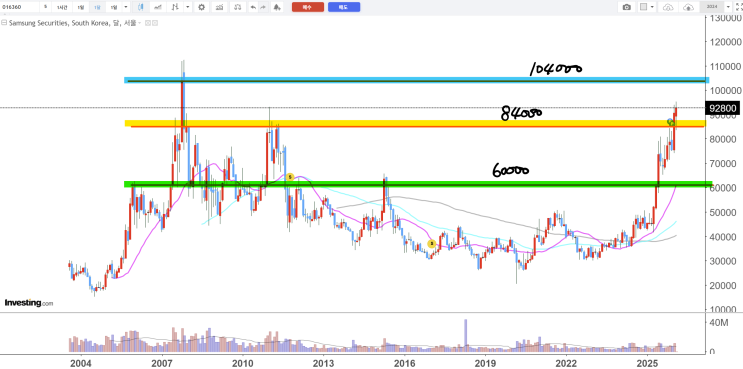Image resolution: width=743 pixels, height=369 pixels.
Task: Click the 016360 symbol input field
Action: [x=19, y=7]
